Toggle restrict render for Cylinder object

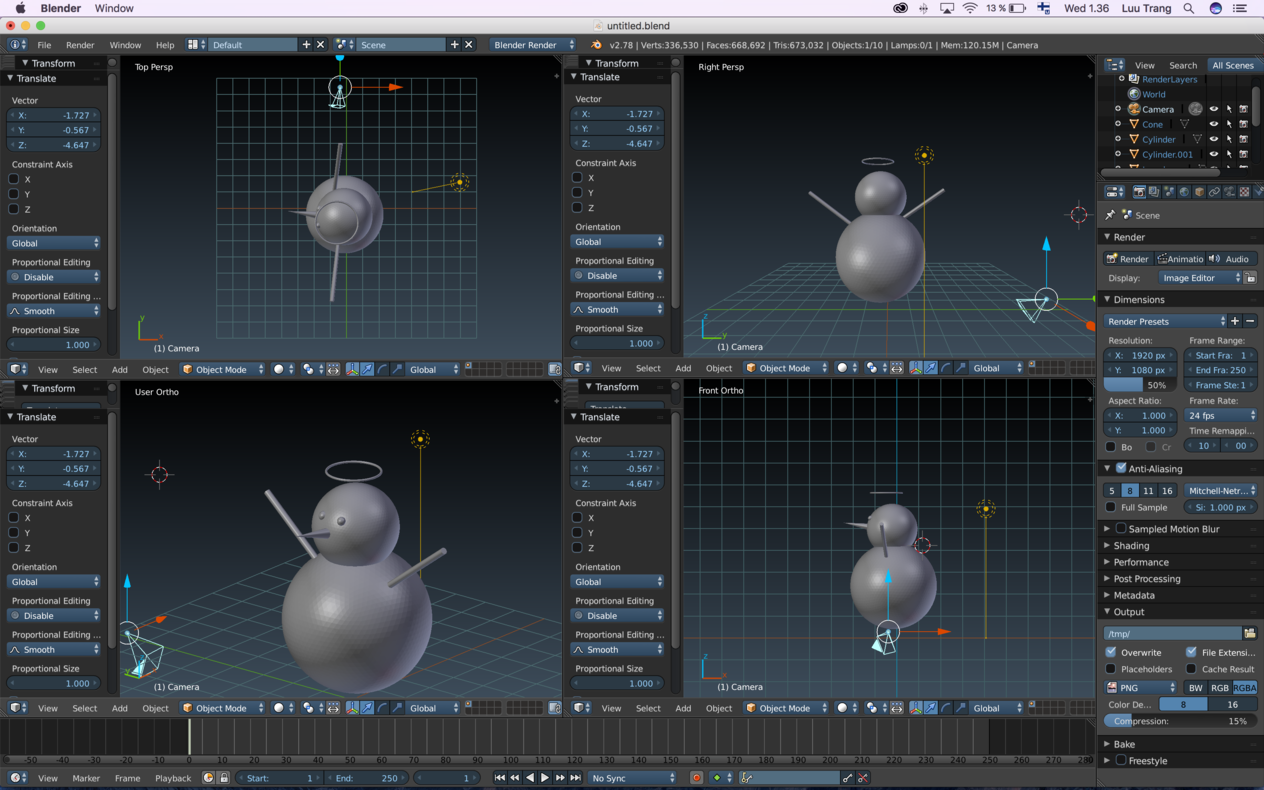[x=1243, y=139]
